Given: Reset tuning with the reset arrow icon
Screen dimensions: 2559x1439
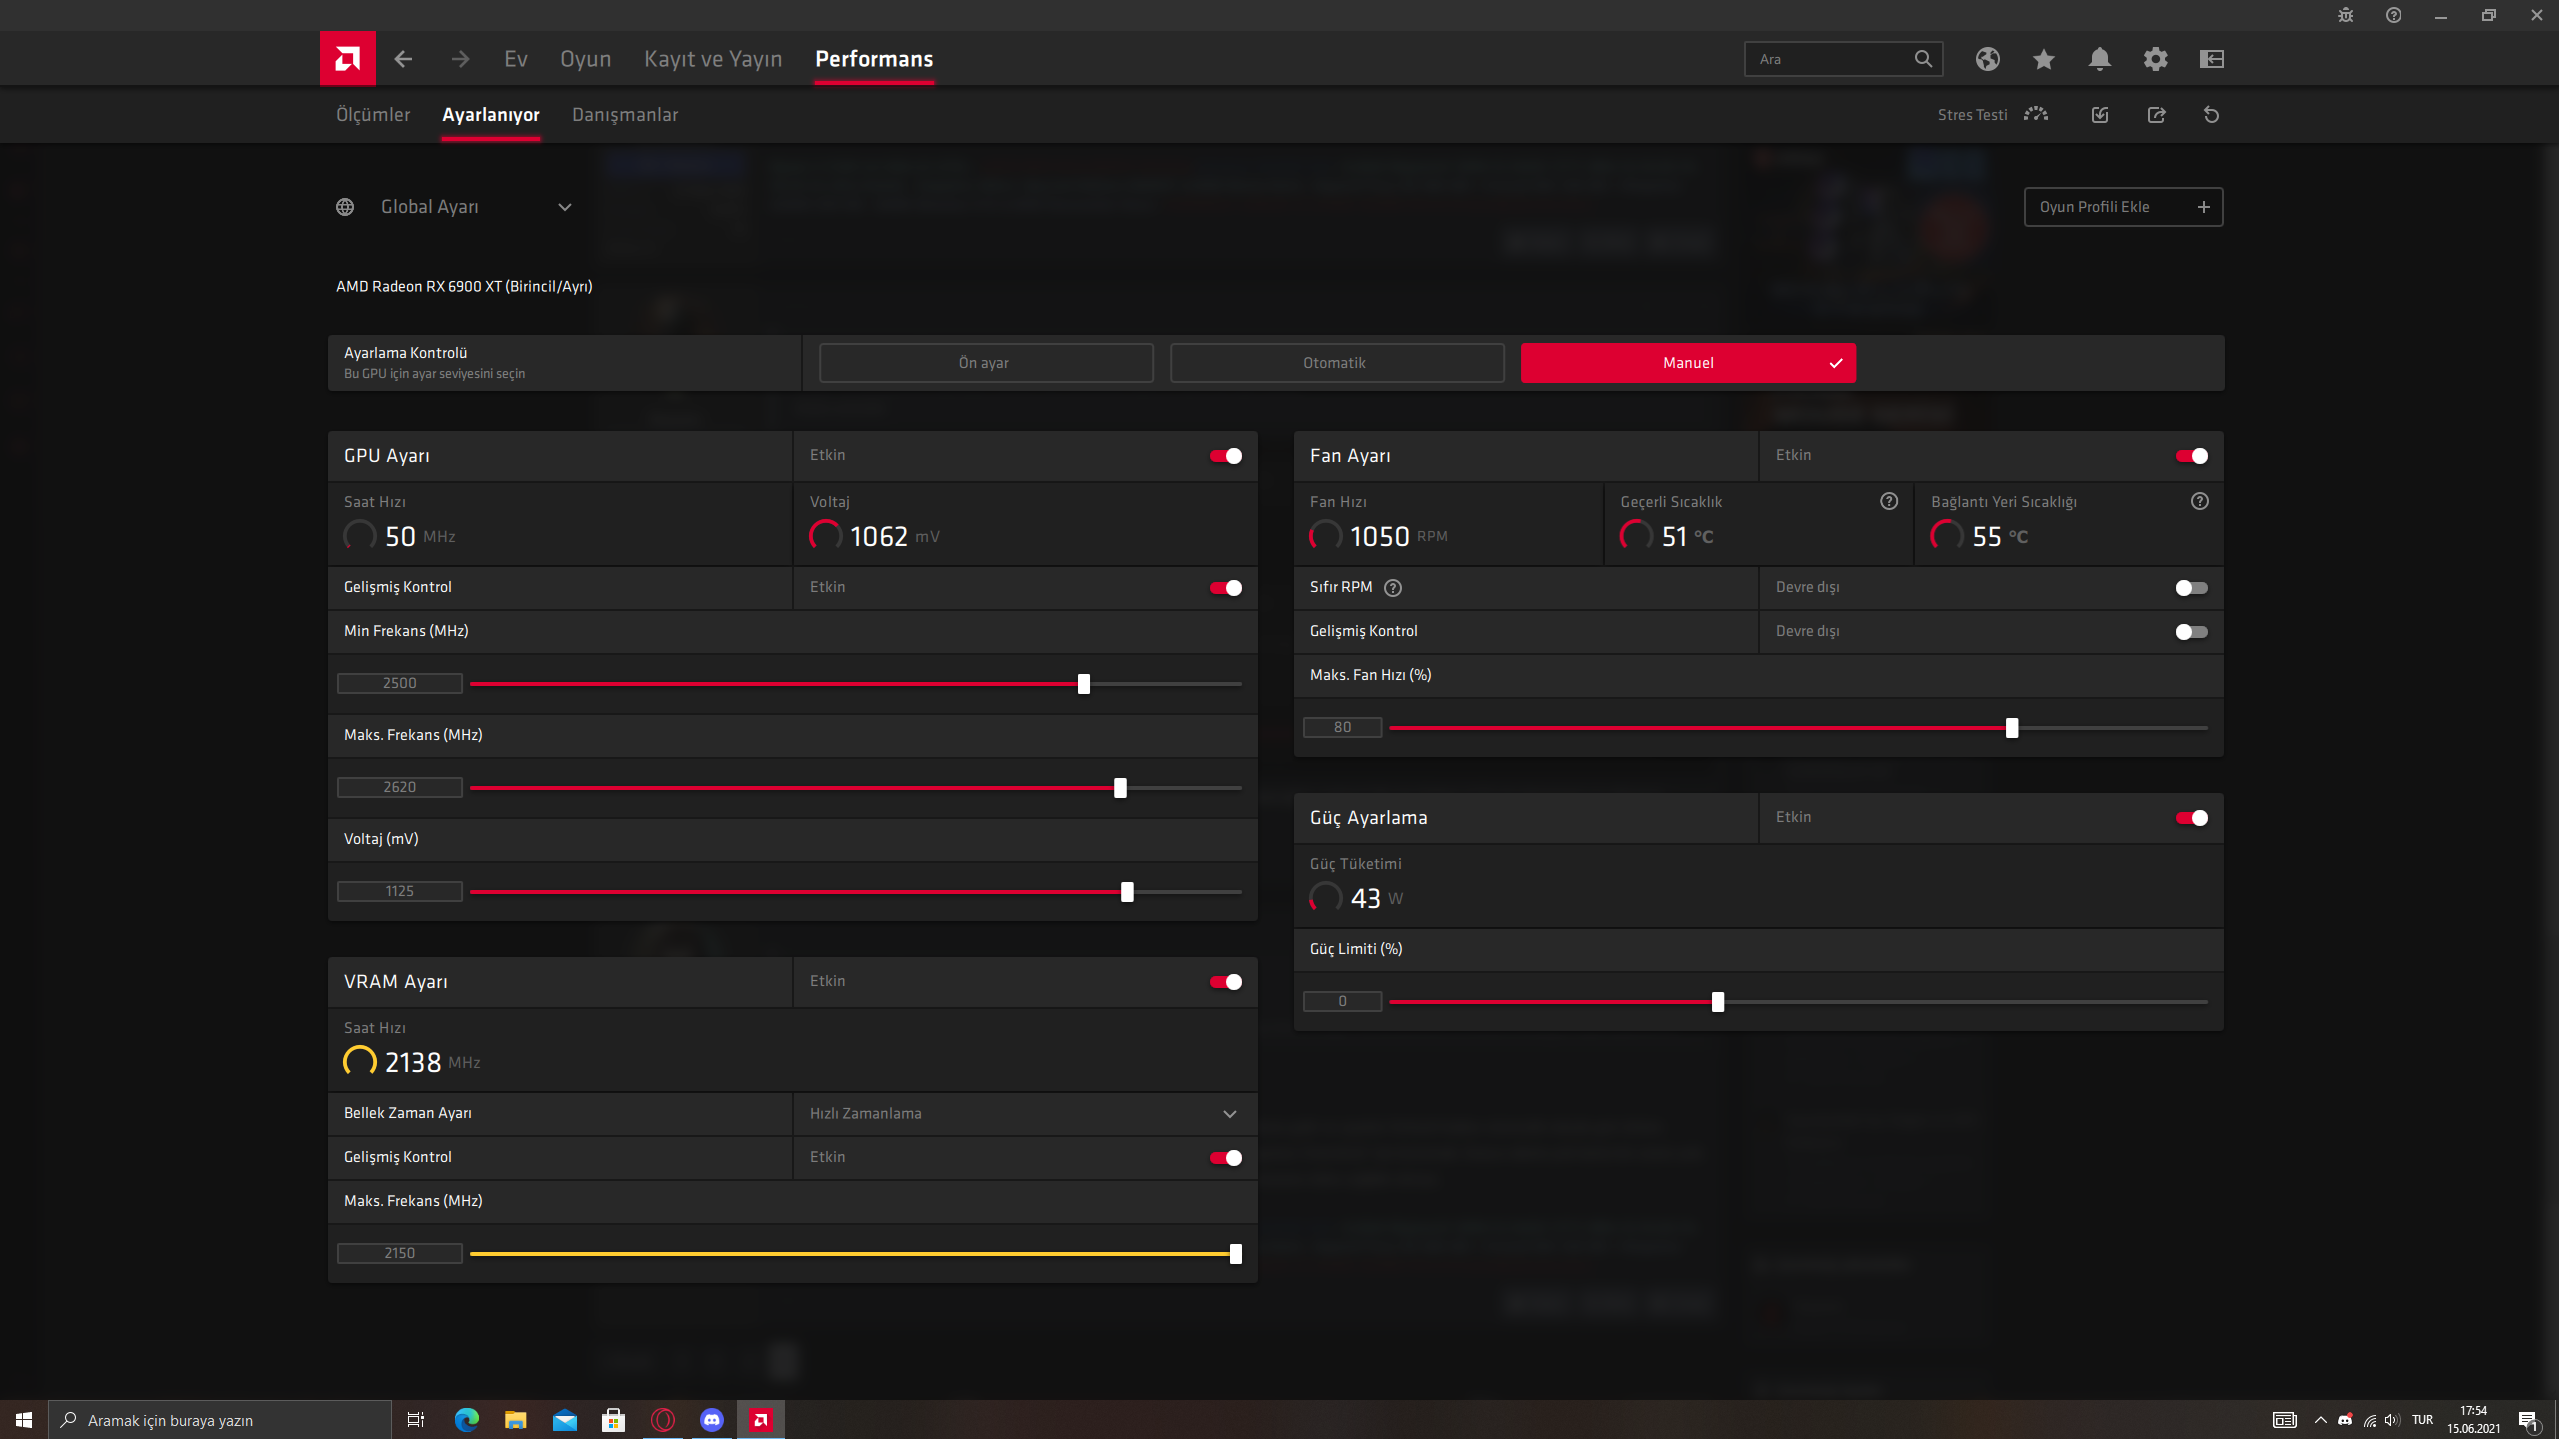Looking at the screenshot, I should (x=2211, y=115).
